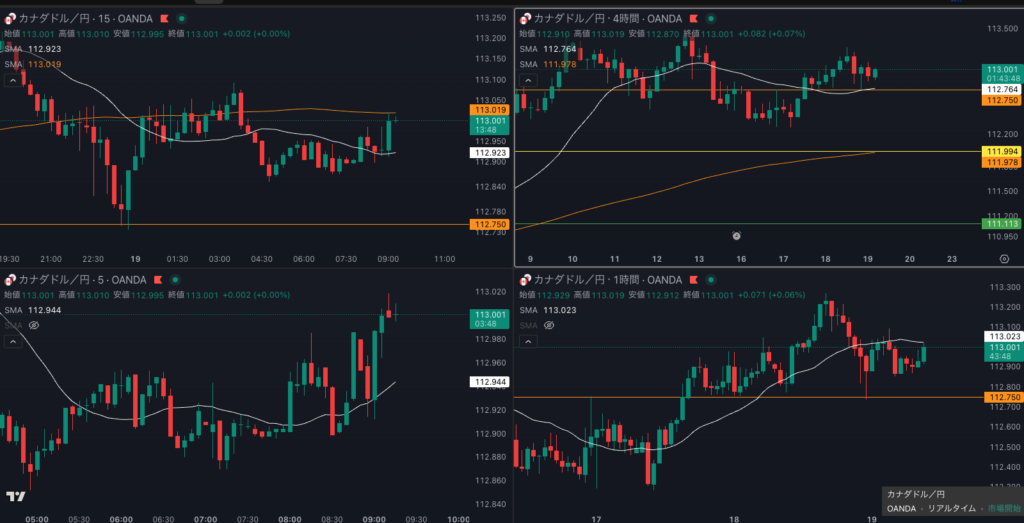Click the TradingView logo in the 5-minute chart
The width and height of the screenshot is (1024, 523).
tap(15, 497)
